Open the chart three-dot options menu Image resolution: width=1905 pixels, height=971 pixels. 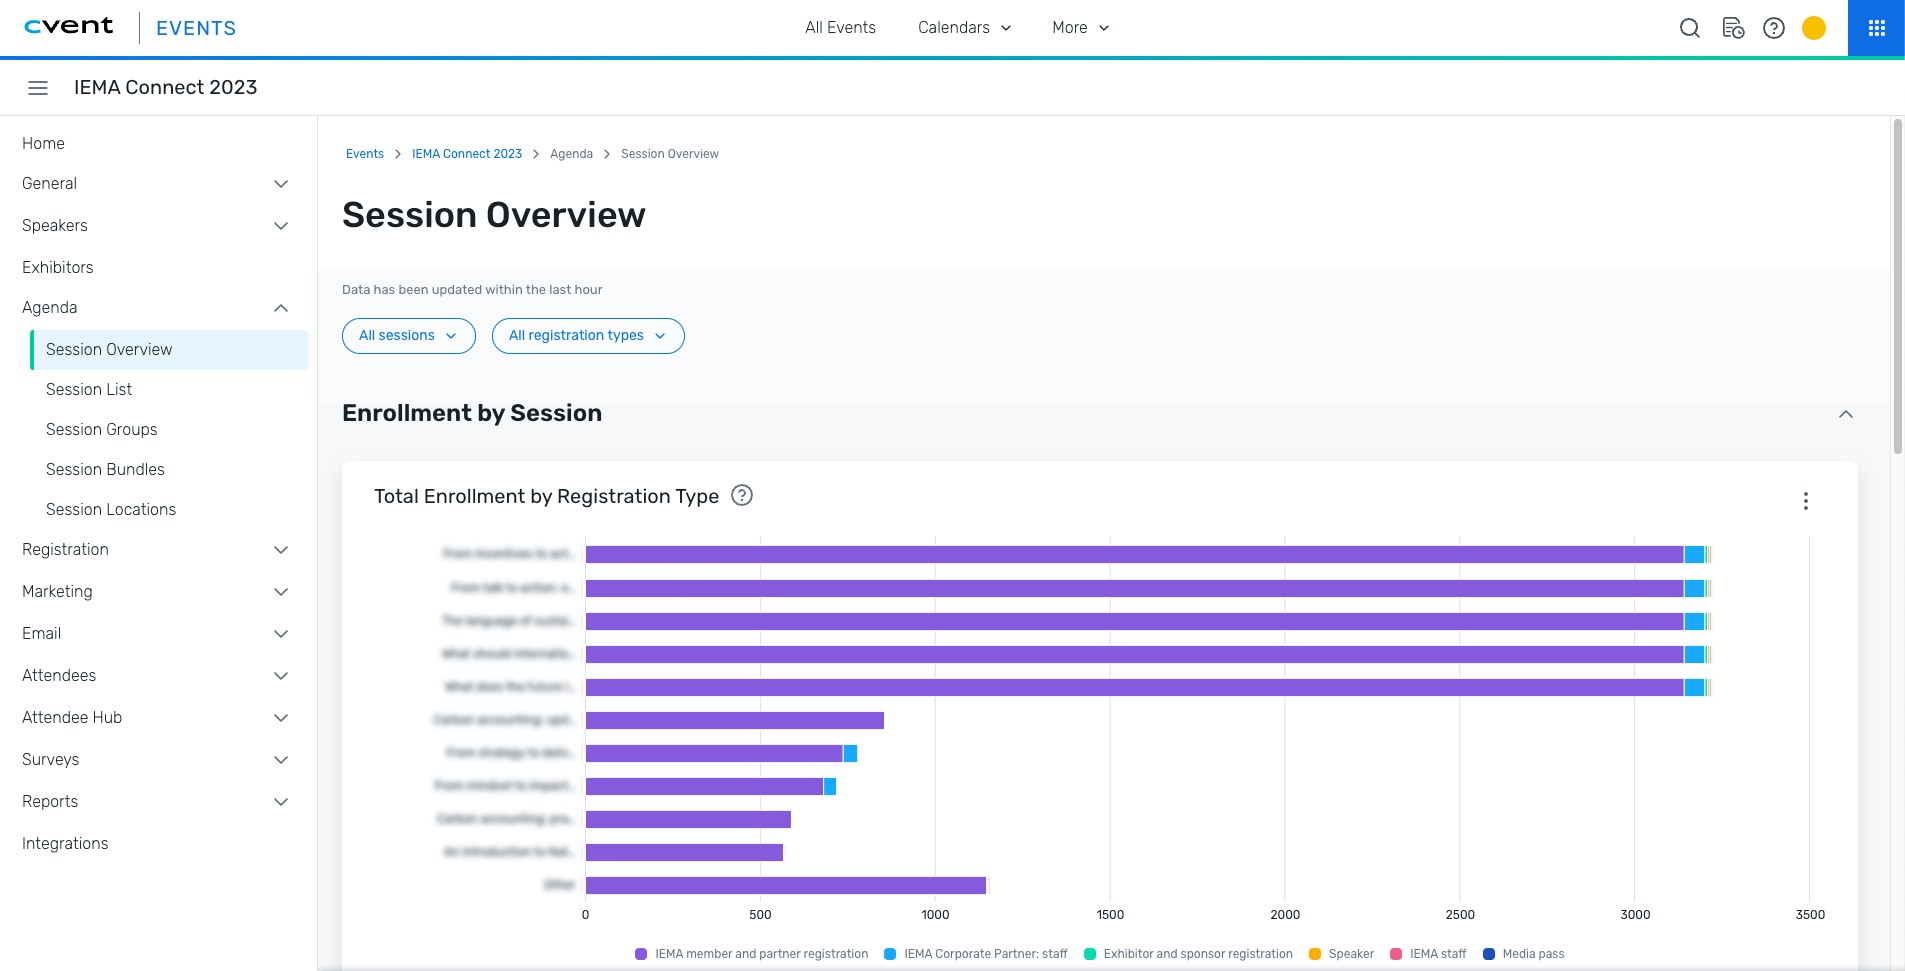[1806, 501]
